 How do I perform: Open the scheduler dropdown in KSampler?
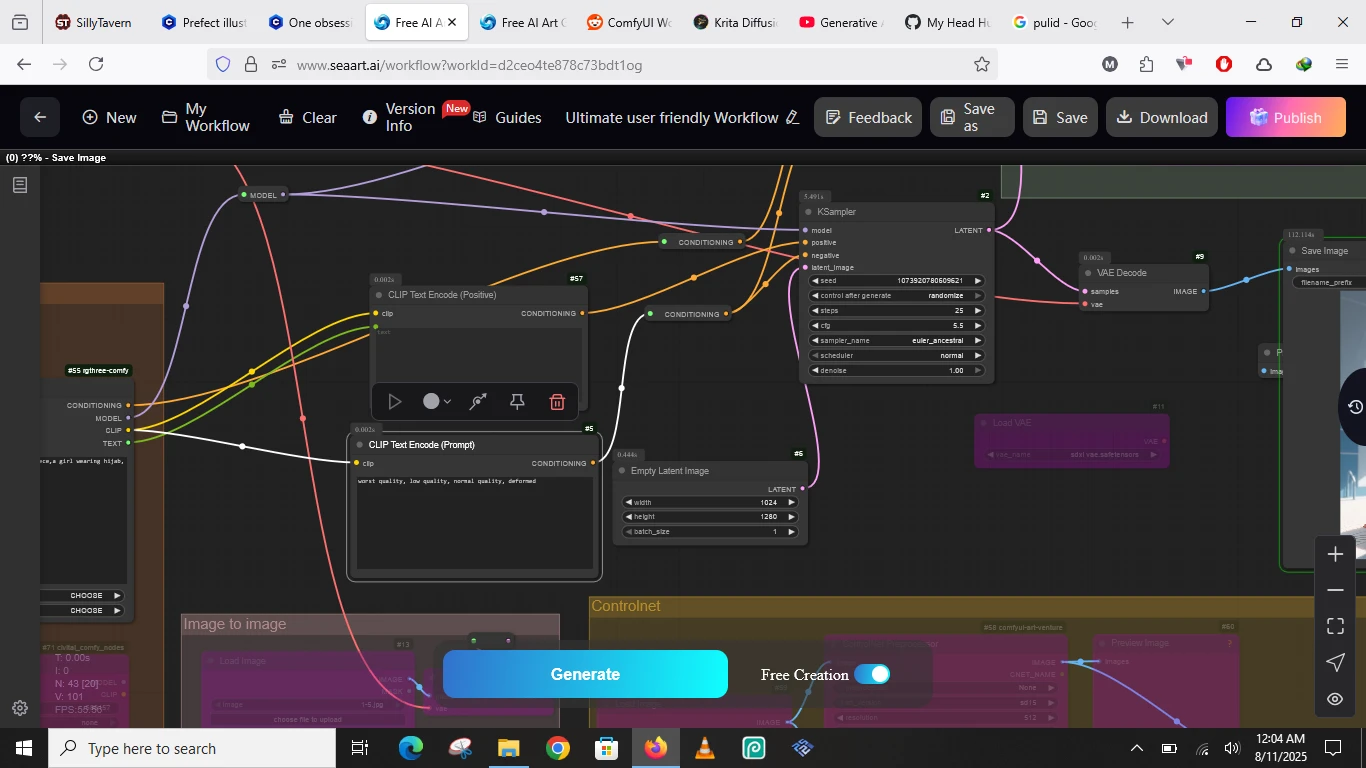[x=897, y=356]
